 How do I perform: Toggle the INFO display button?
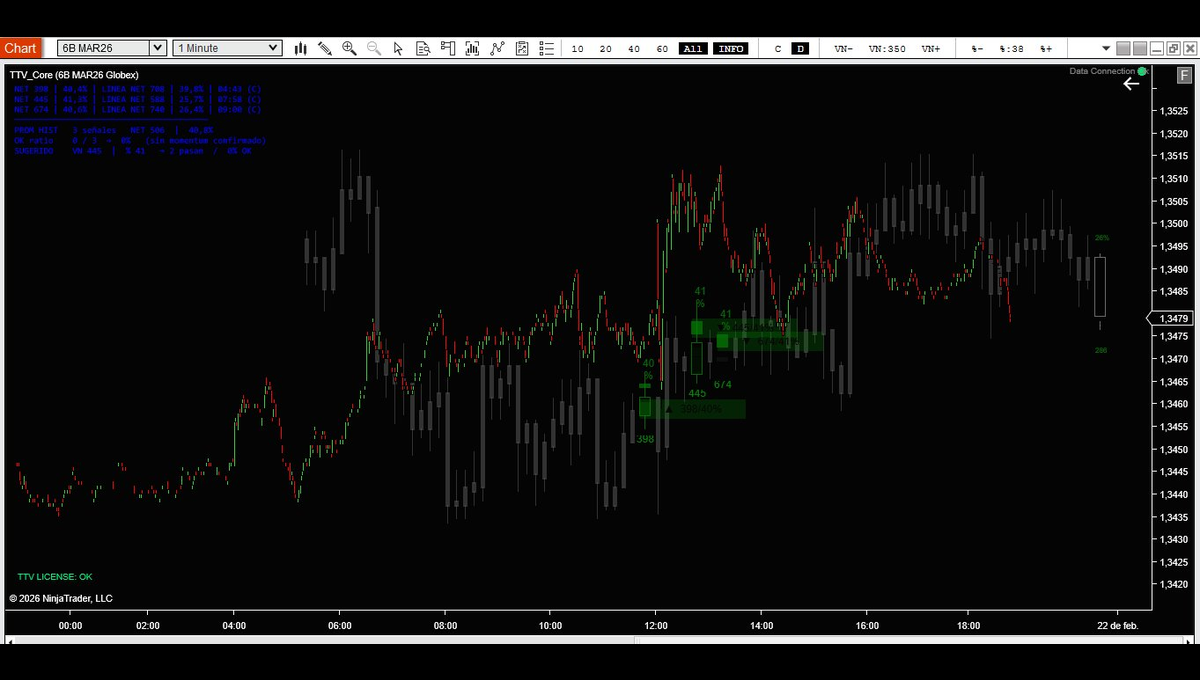[731, 48]
